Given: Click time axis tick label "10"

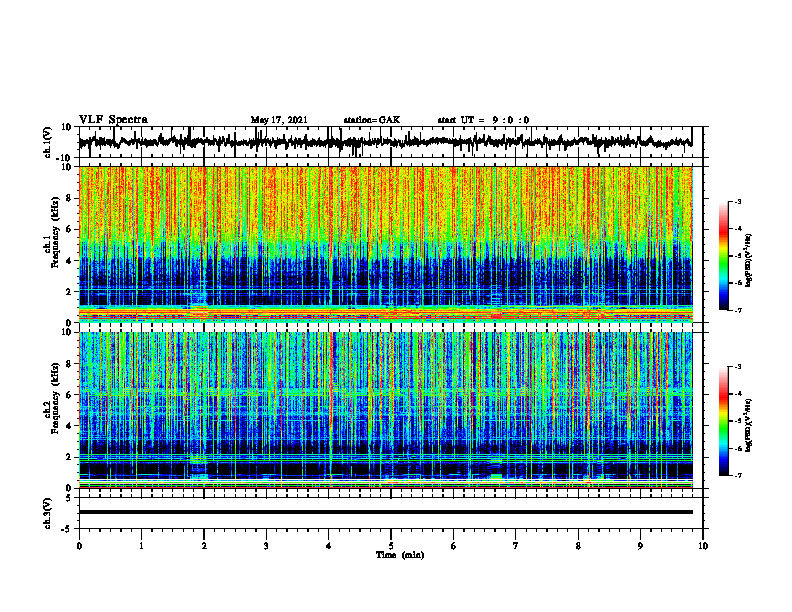Looking at the screenshot, I should click(703, 546).
